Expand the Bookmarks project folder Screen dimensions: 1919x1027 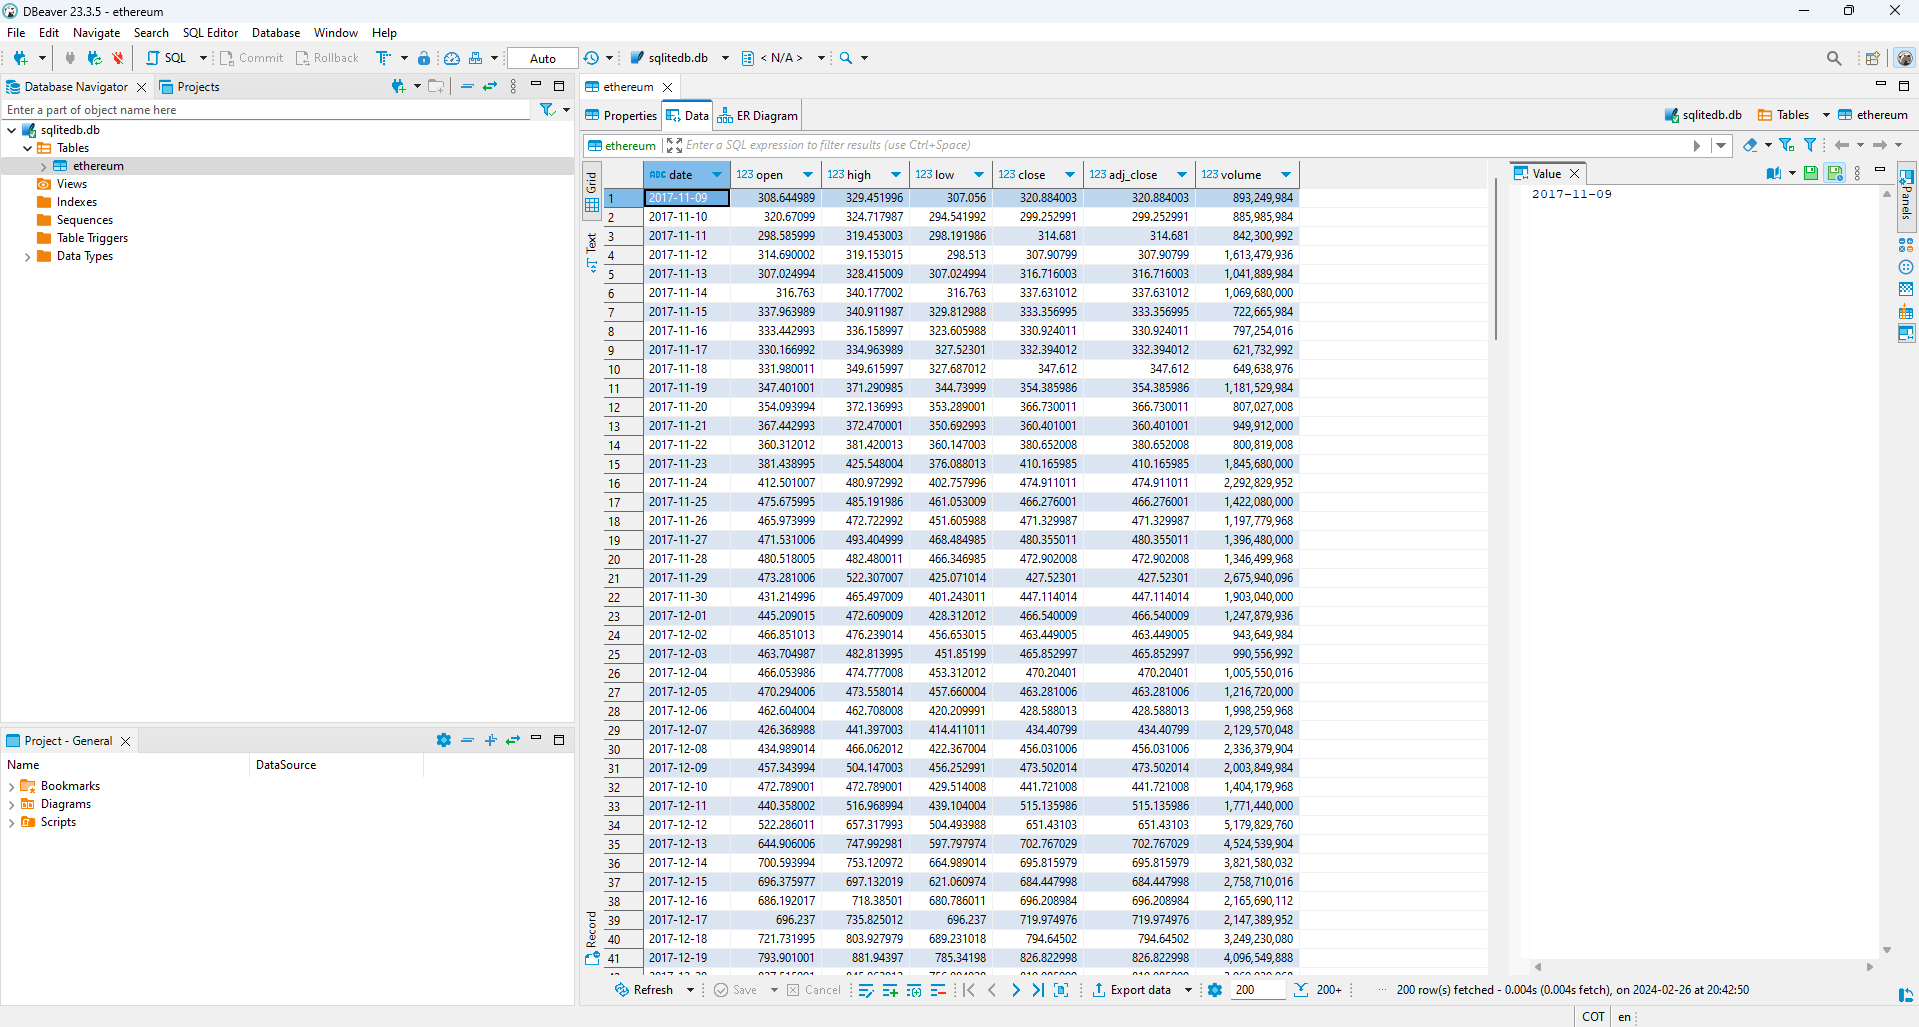coord(11,787)
